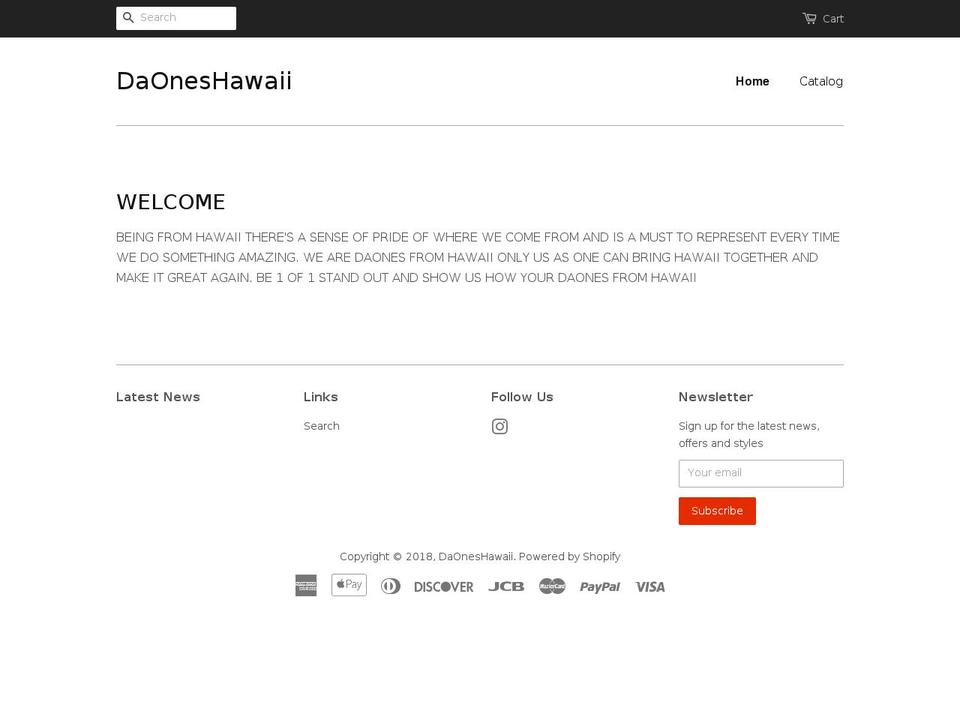Open the Powered by Shopify link
960x720 pixels.
(569, 557)
